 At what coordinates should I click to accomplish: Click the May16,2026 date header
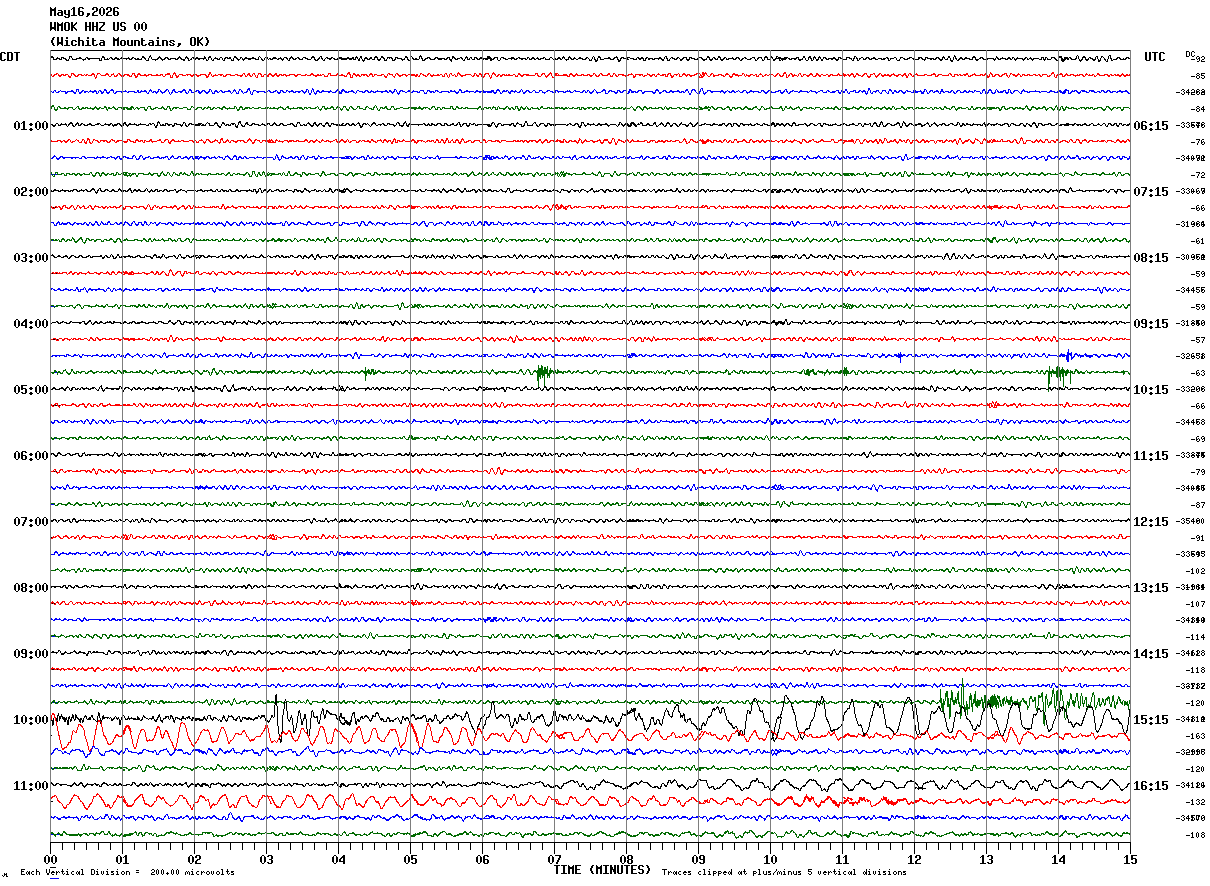(84, 12)
